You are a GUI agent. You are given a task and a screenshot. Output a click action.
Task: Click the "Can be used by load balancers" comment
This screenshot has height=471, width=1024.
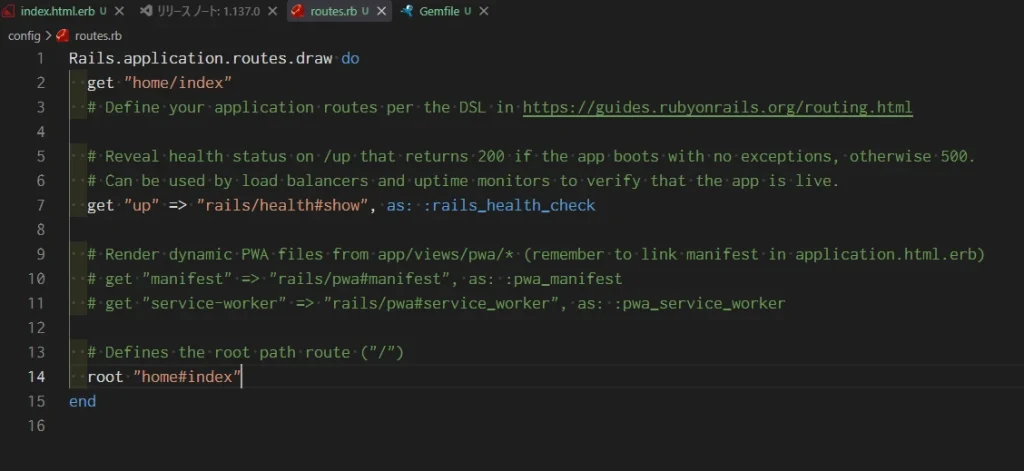click(x=463, y=181)
